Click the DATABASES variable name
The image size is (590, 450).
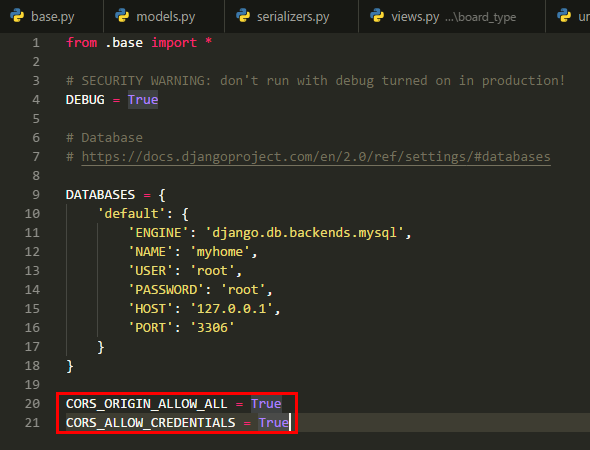[100, 195]
